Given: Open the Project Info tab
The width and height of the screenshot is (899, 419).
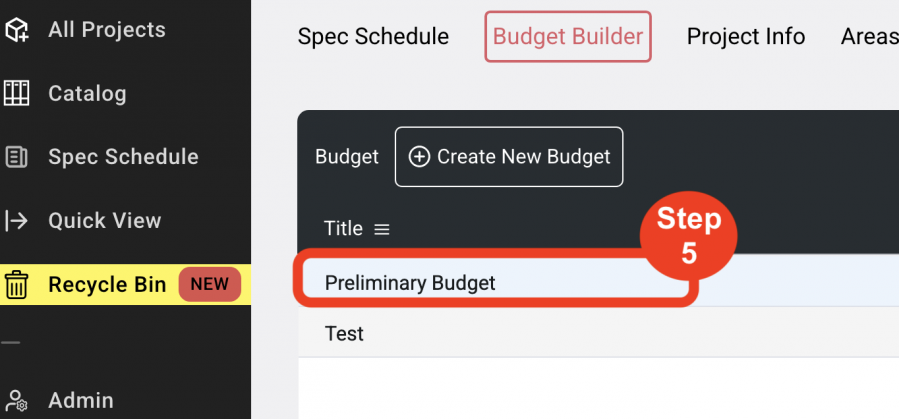Looking at the screenshot, I should click(746, 37).
